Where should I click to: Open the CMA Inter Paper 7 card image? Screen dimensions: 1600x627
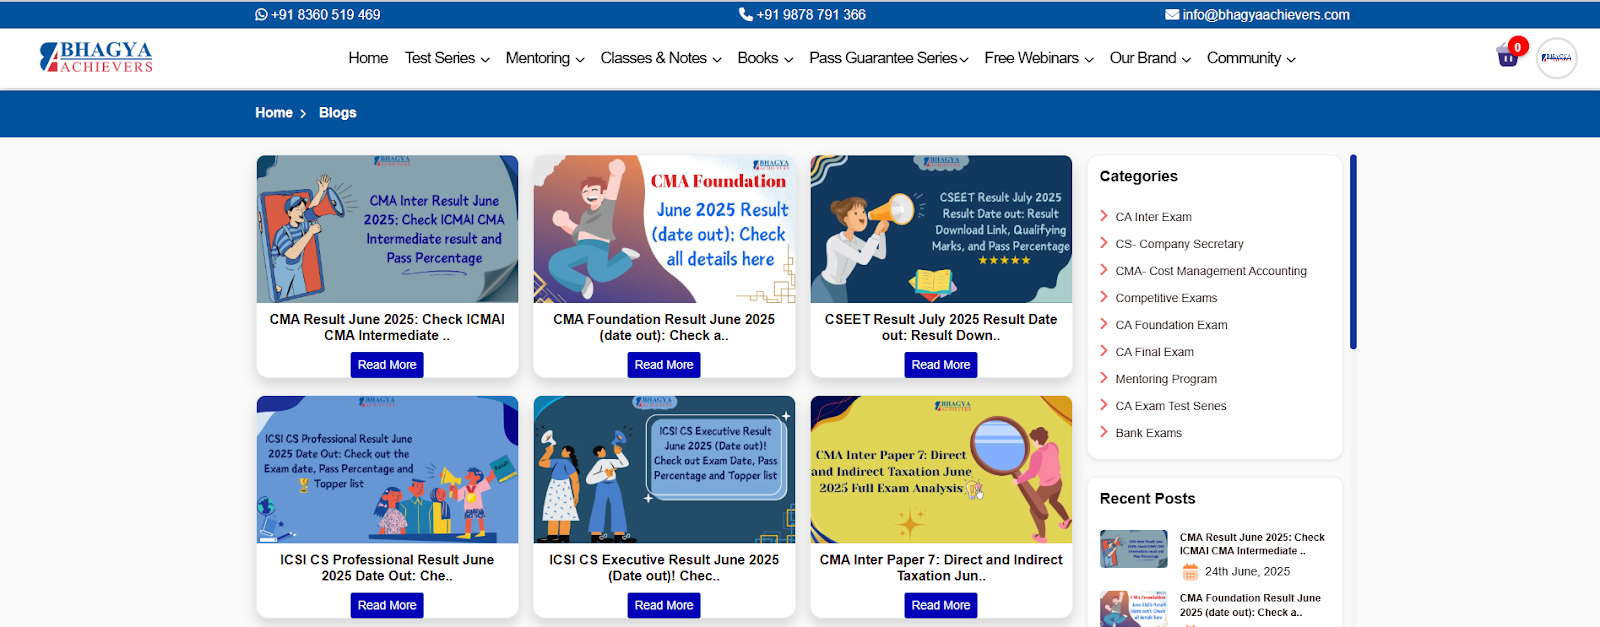click(x=941, y=470)
